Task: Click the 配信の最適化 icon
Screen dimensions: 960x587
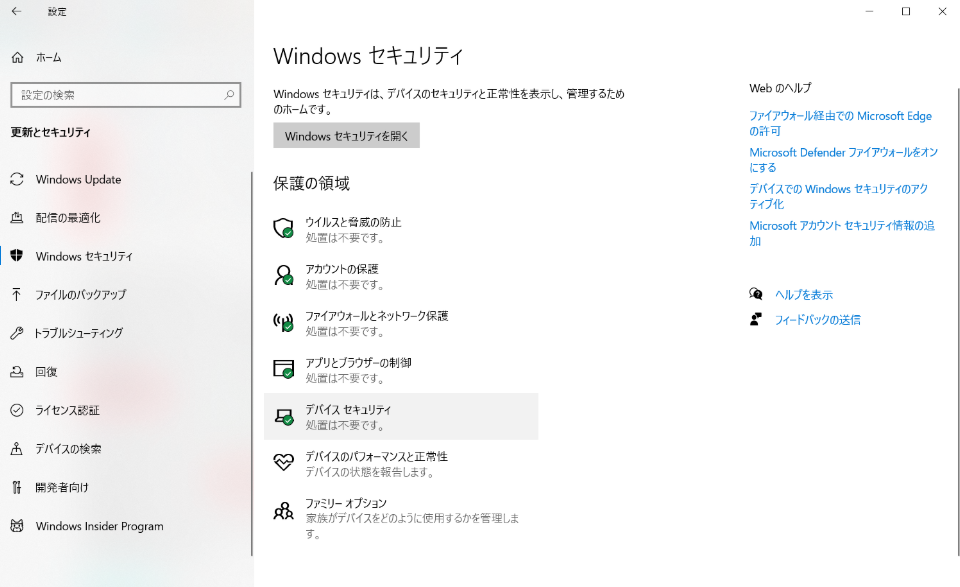Action: 17,218
